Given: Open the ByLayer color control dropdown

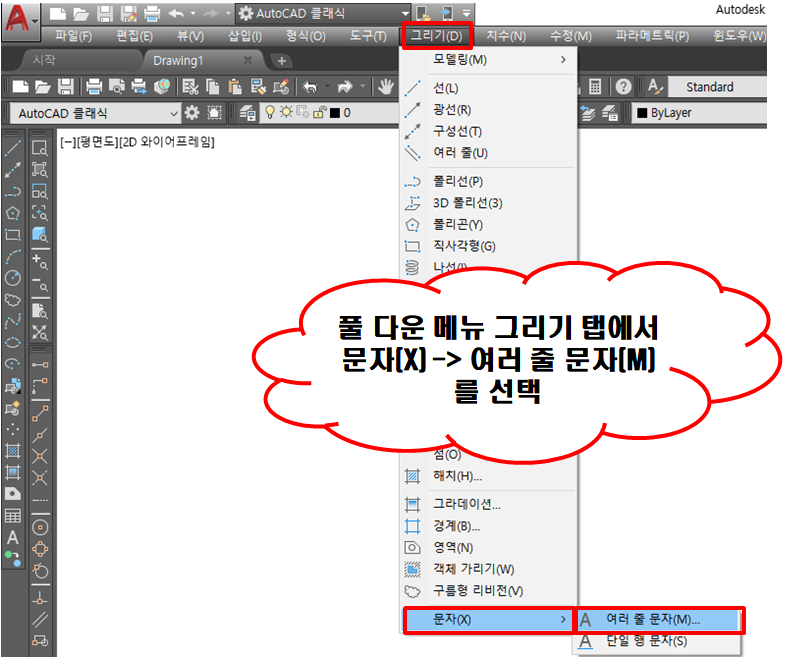Looking at the screenshot, I should point(700,113).
